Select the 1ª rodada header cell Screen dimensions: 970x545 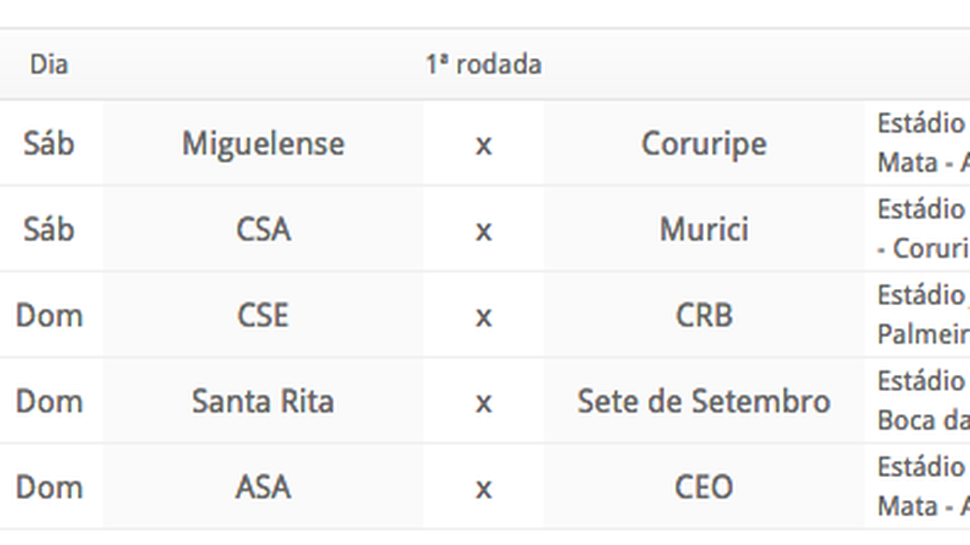[484, 64]
